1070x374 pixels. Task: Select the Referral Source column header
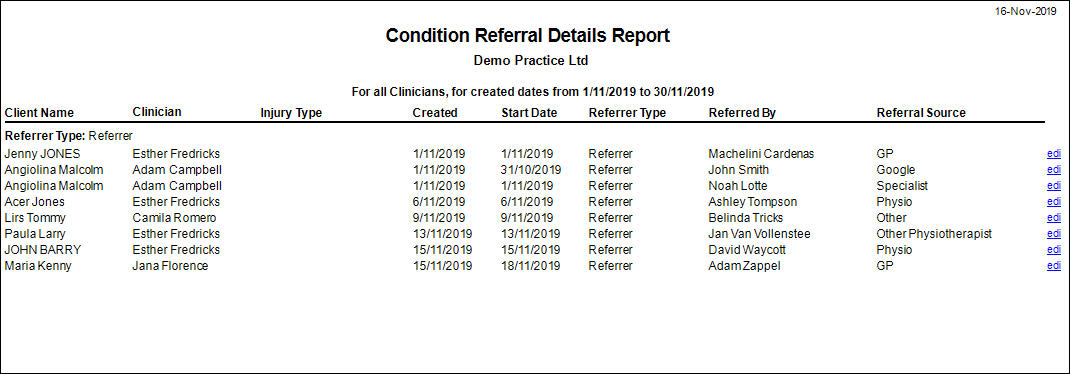[921, 113]
